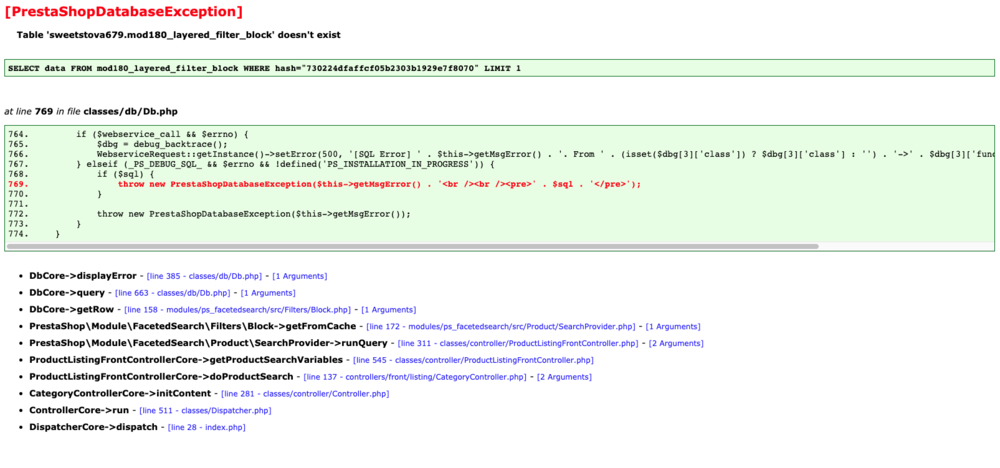1000x468 pixels.
Task: Click the doProductSearch trace entry
Action: (161, 377)
